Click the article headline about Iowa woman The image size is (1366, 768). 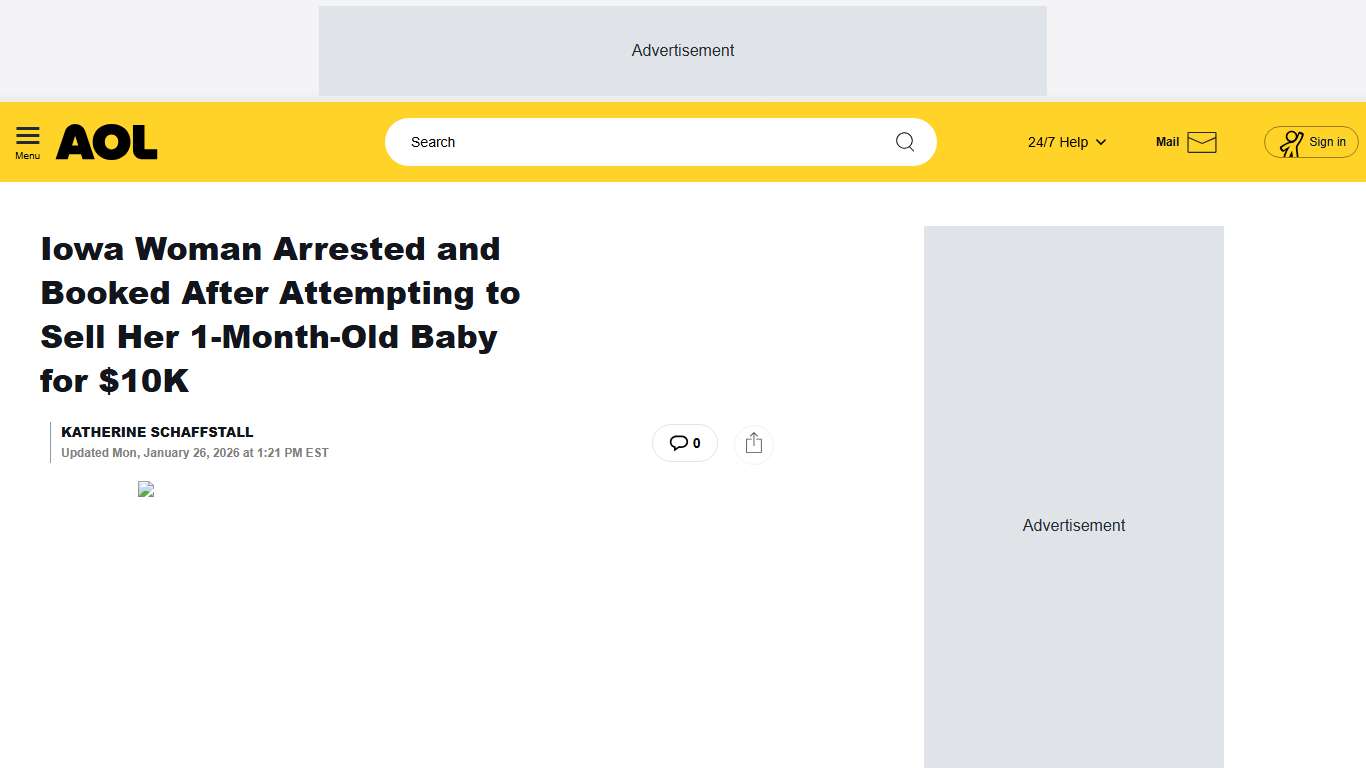pyautogui.click(x=280, y=315)
